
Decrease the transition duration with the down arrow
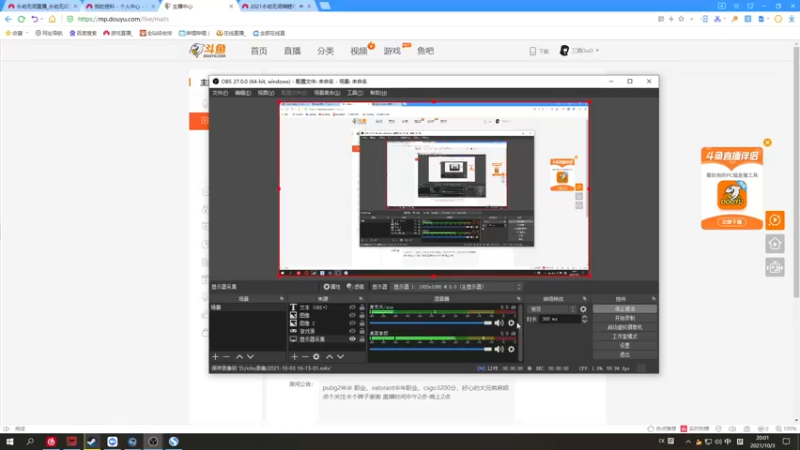pyautogui.click(x=584, y=321)
